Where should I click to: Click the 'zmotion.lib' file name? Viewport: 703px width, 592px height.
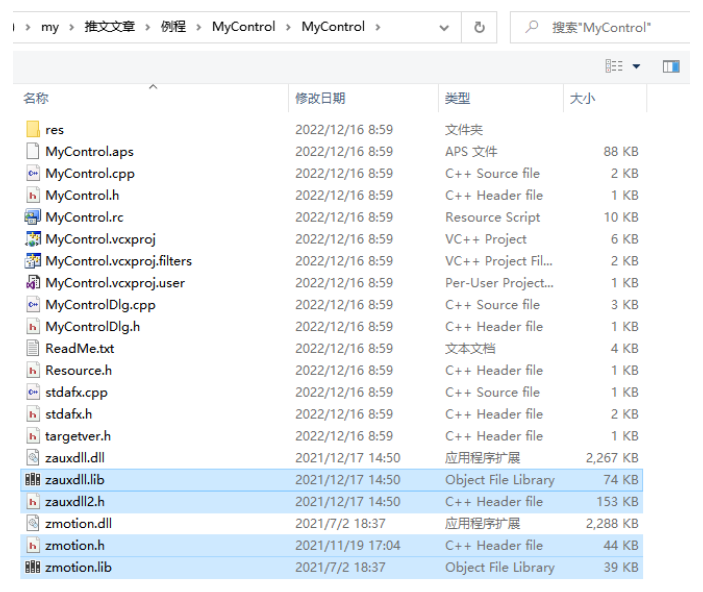click(x=78, y=567)
